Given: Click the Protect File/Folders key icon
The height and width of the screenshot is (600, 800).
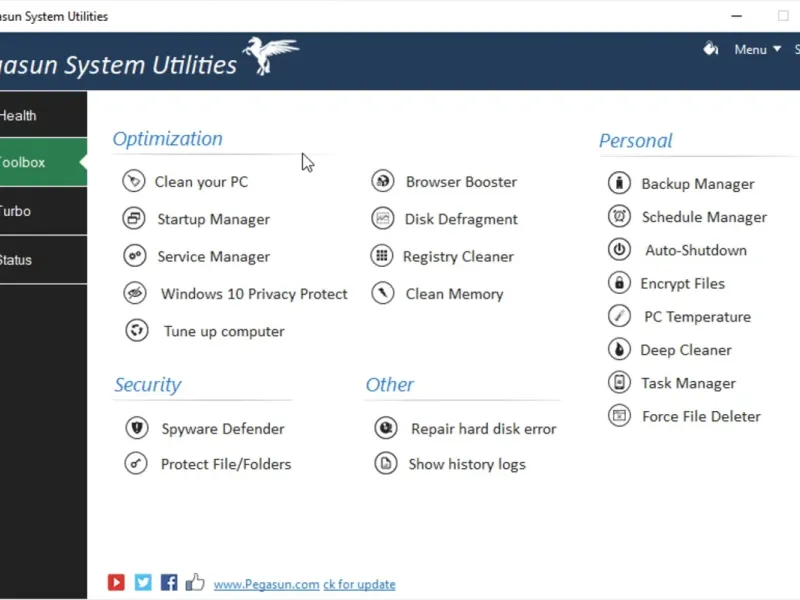Looking at the screenshot, I should (136, 463).
